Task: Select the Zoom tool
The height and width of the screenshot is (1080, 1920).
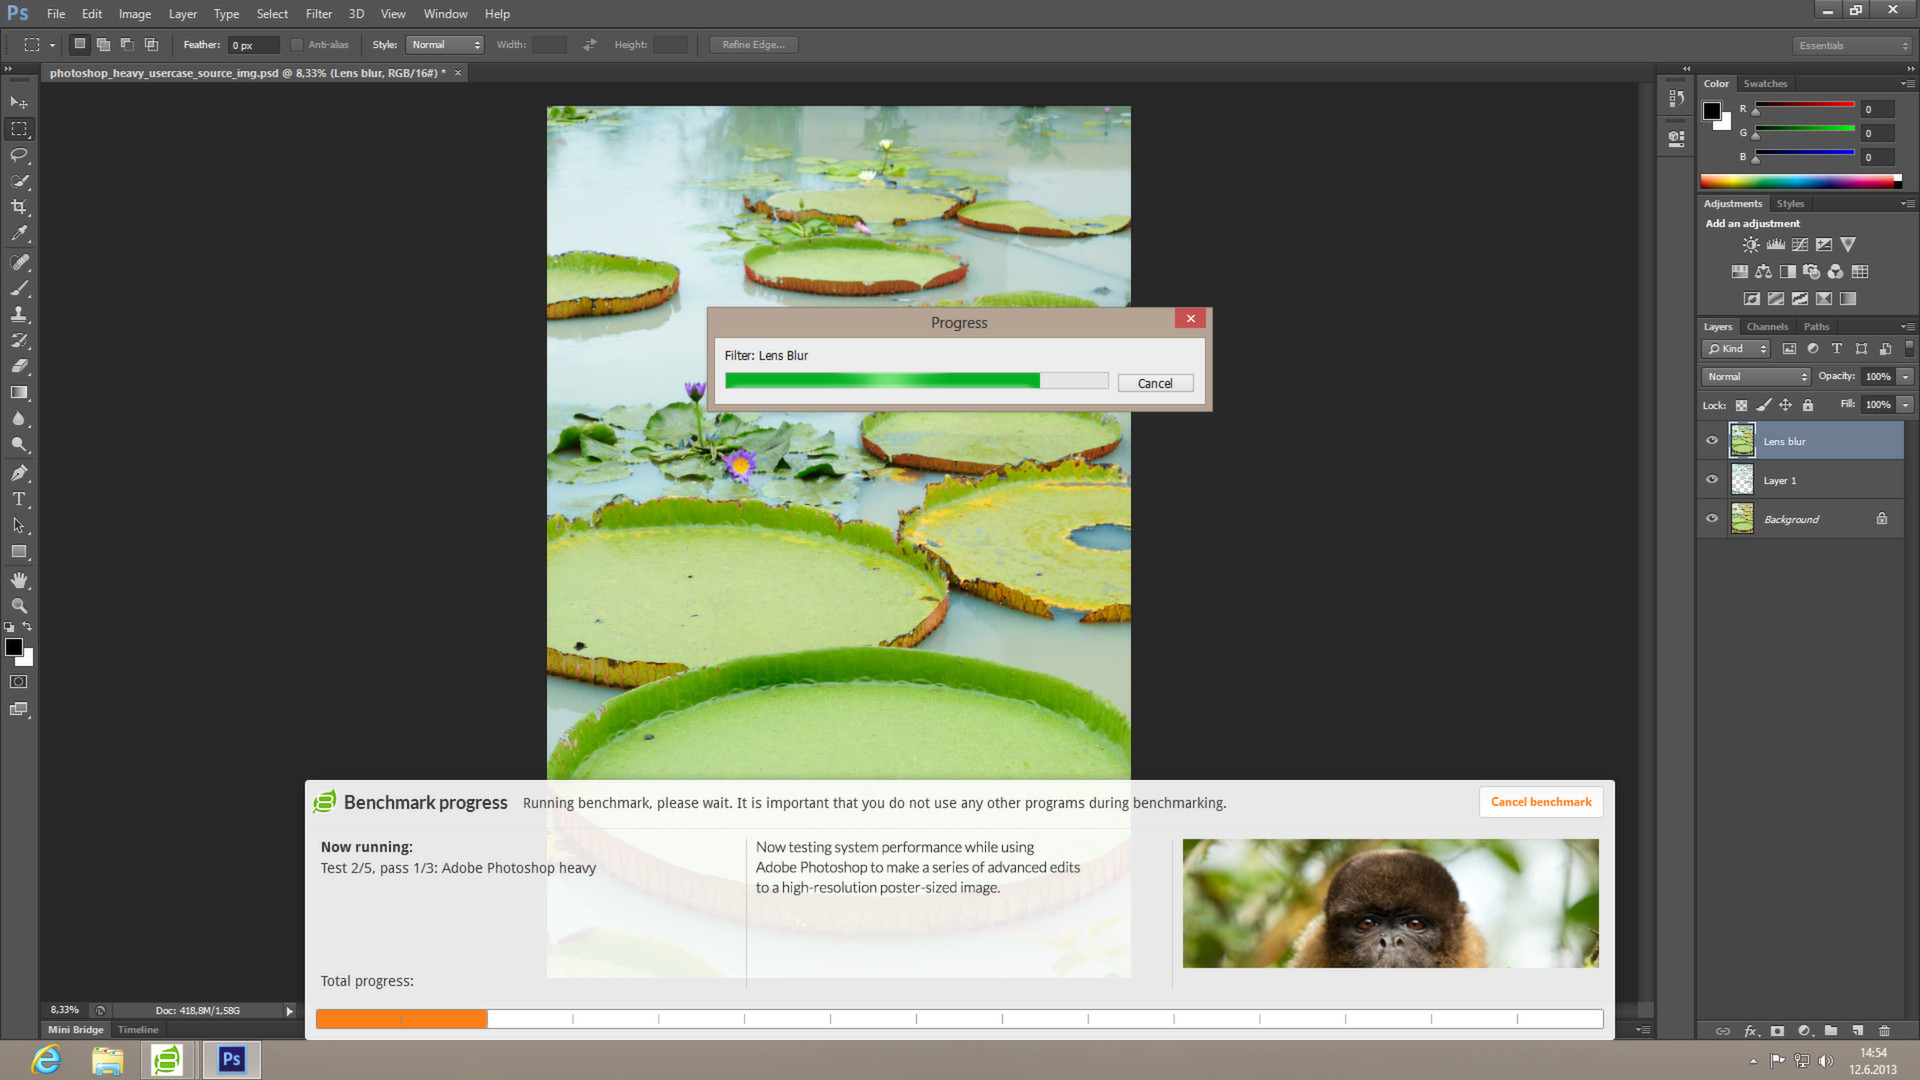Action: 19,605
